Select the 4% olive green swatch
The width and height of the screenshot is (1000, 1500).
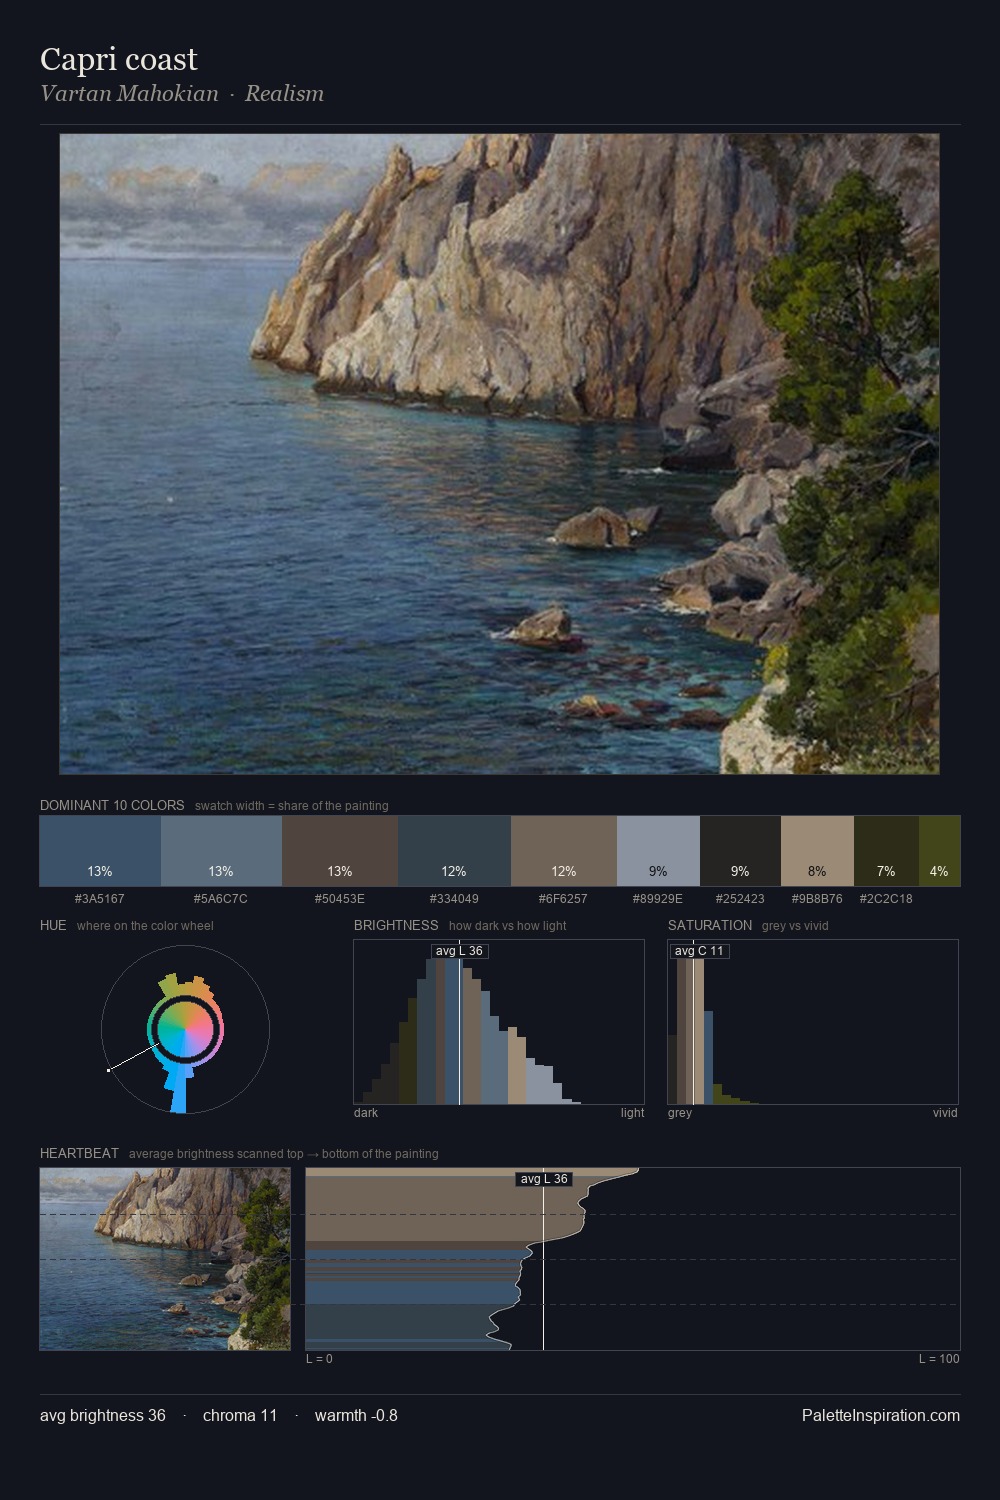tap(939, 851)
